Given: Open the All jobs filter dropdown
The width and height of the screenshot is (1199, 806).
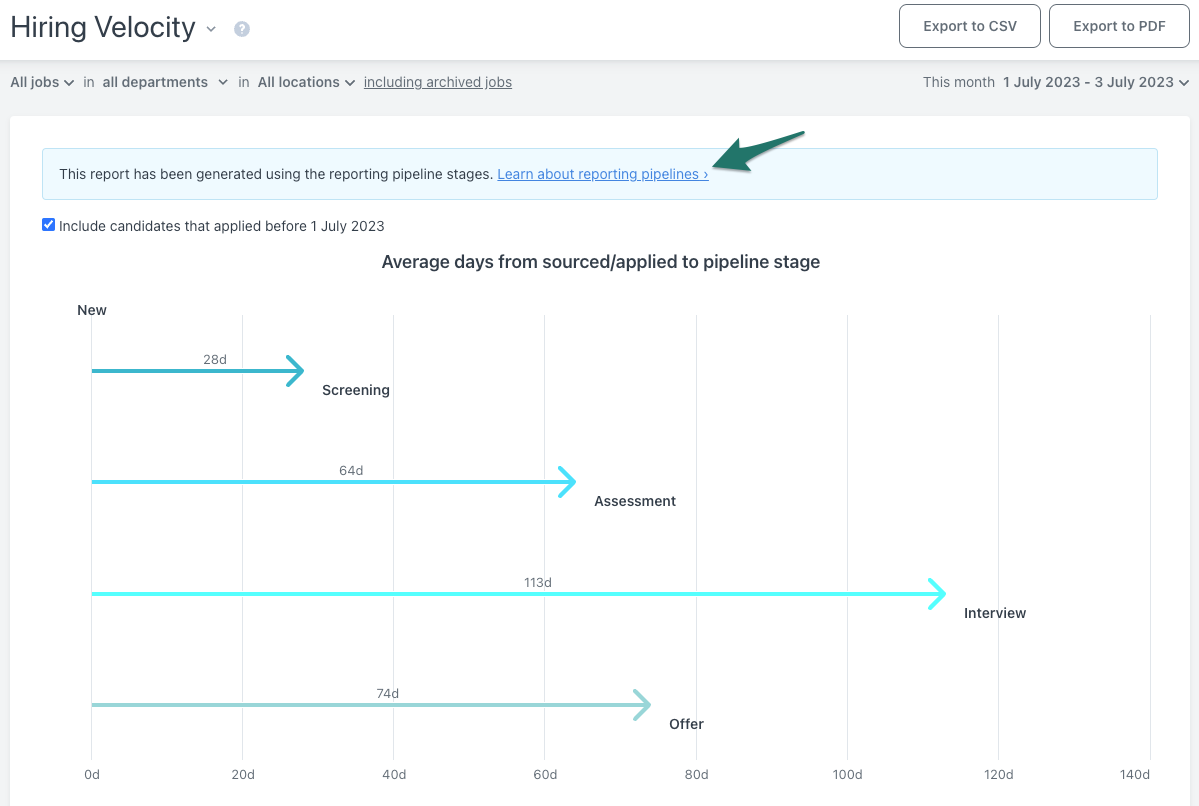Looking at the screenshot, I should 42,82.
